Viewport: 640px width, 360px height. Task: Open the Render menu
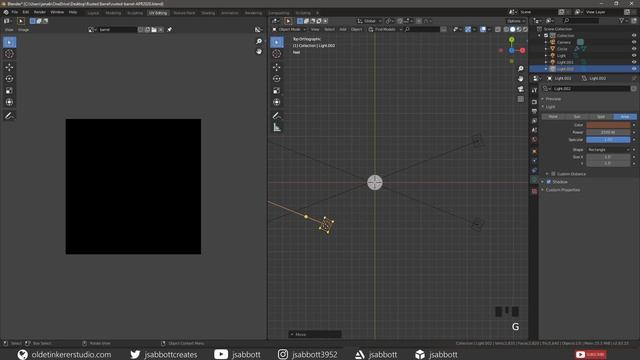point(40,12)
